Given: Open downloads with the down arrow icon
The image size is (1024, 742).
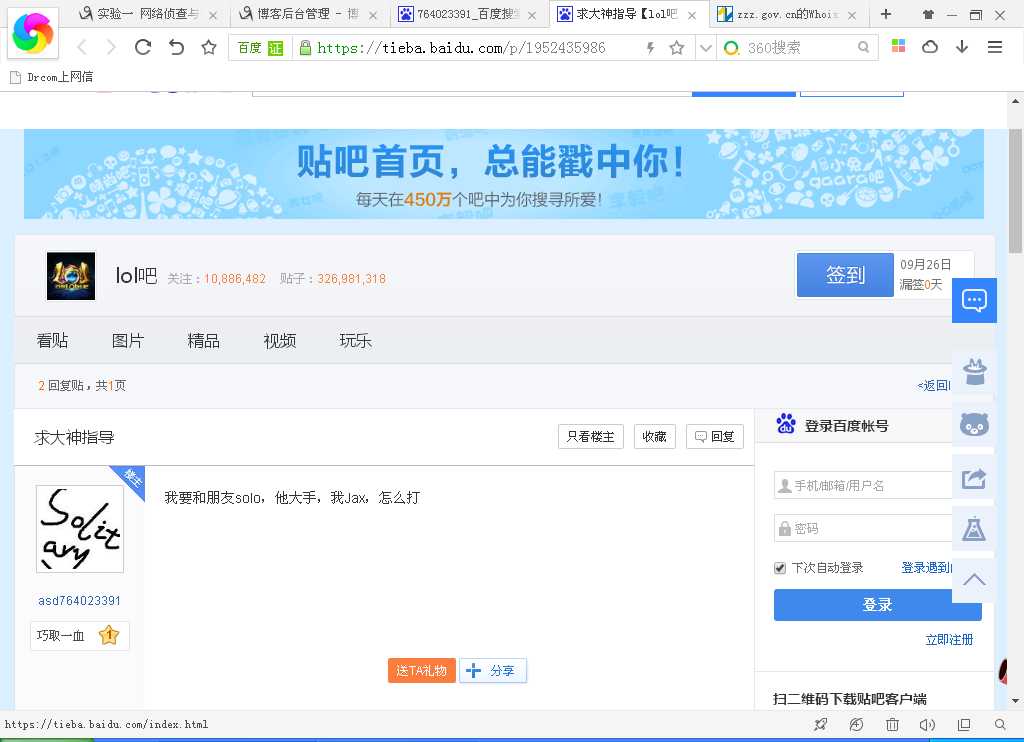Looking at the screenshot, I should point(962,46).
